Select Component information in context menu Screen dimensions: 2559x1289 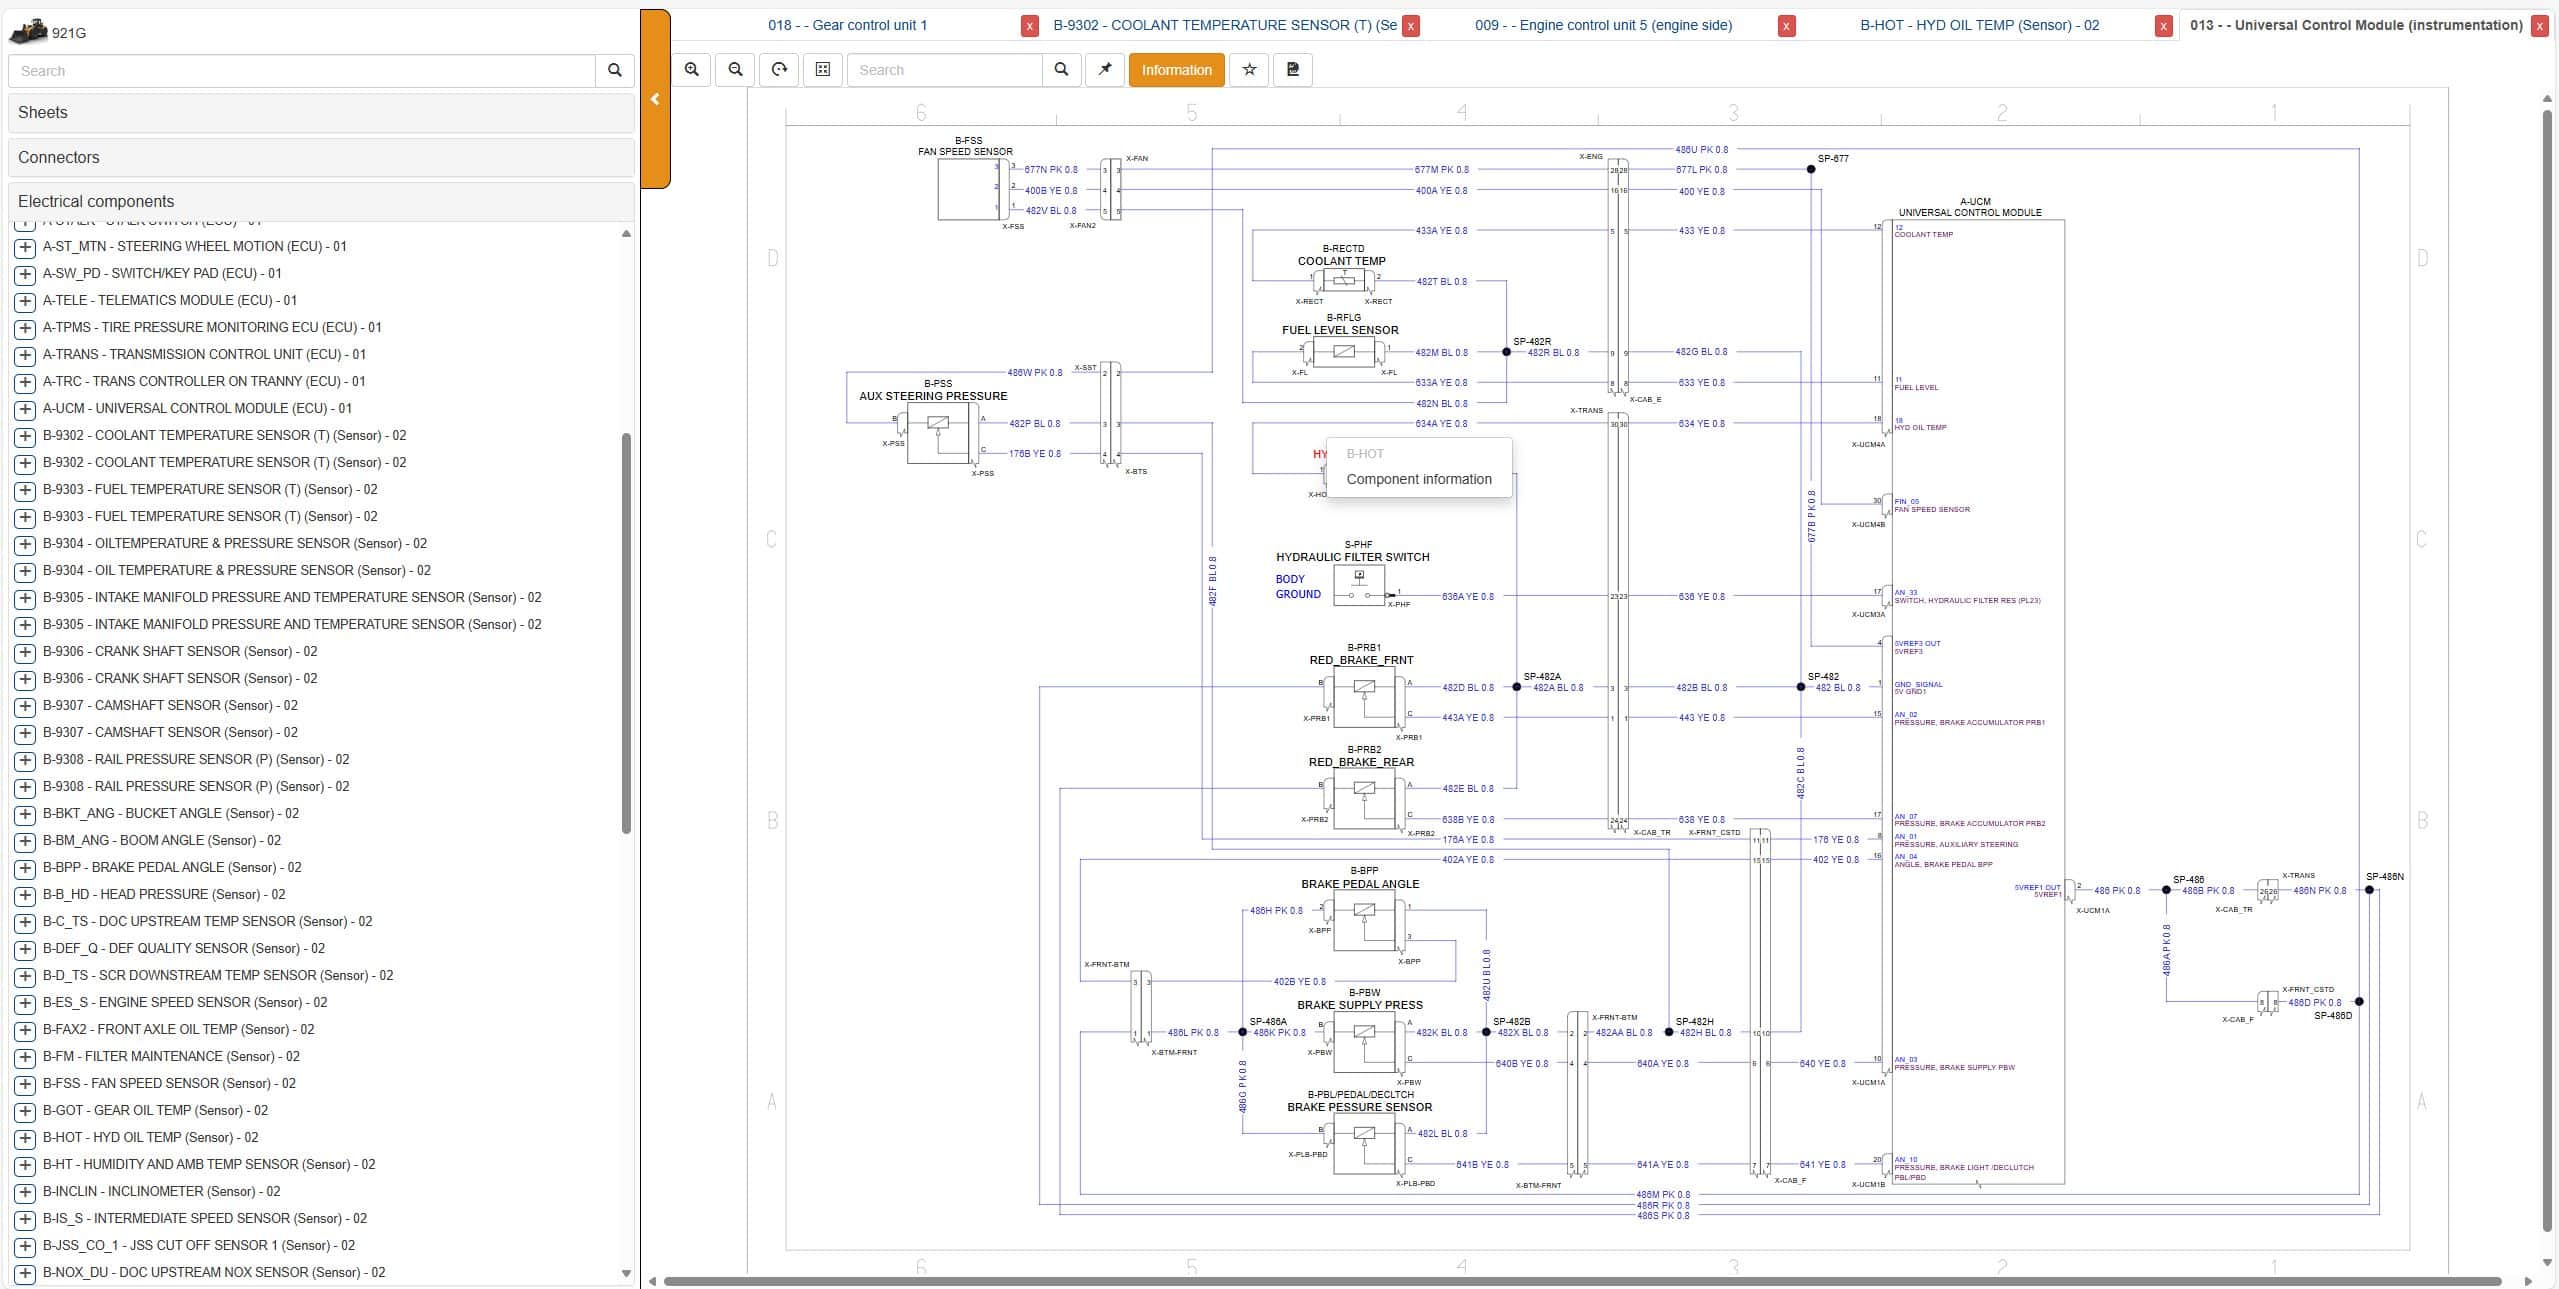coord(1418,479)
